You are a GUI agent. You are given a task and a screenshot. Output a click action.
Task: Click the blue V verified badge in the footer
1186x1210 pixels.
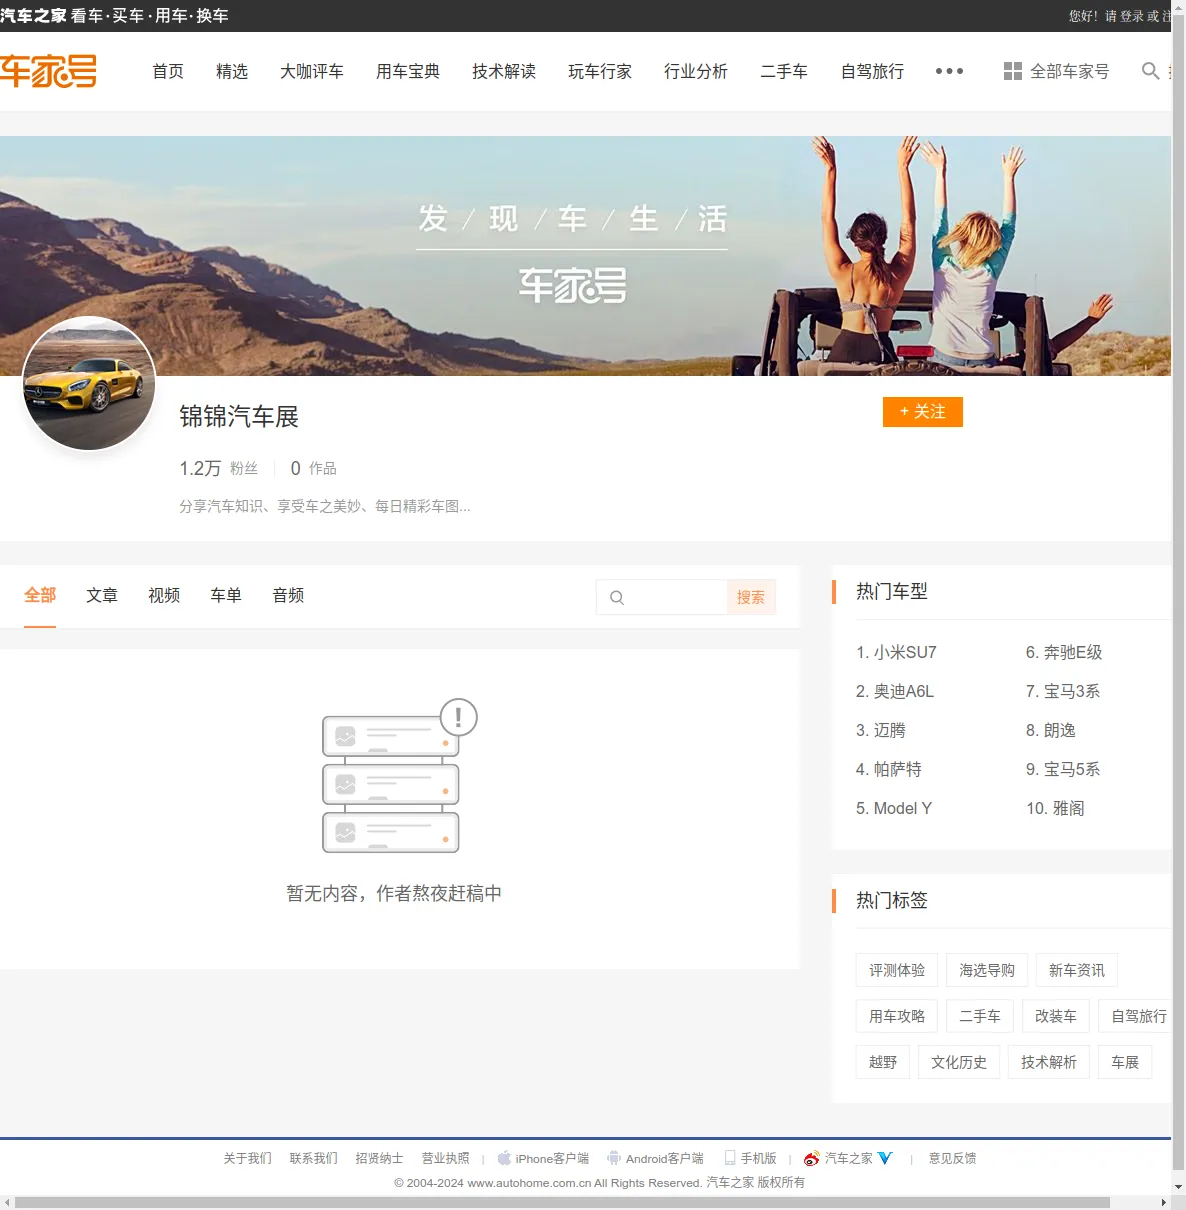click(885, 1158)
